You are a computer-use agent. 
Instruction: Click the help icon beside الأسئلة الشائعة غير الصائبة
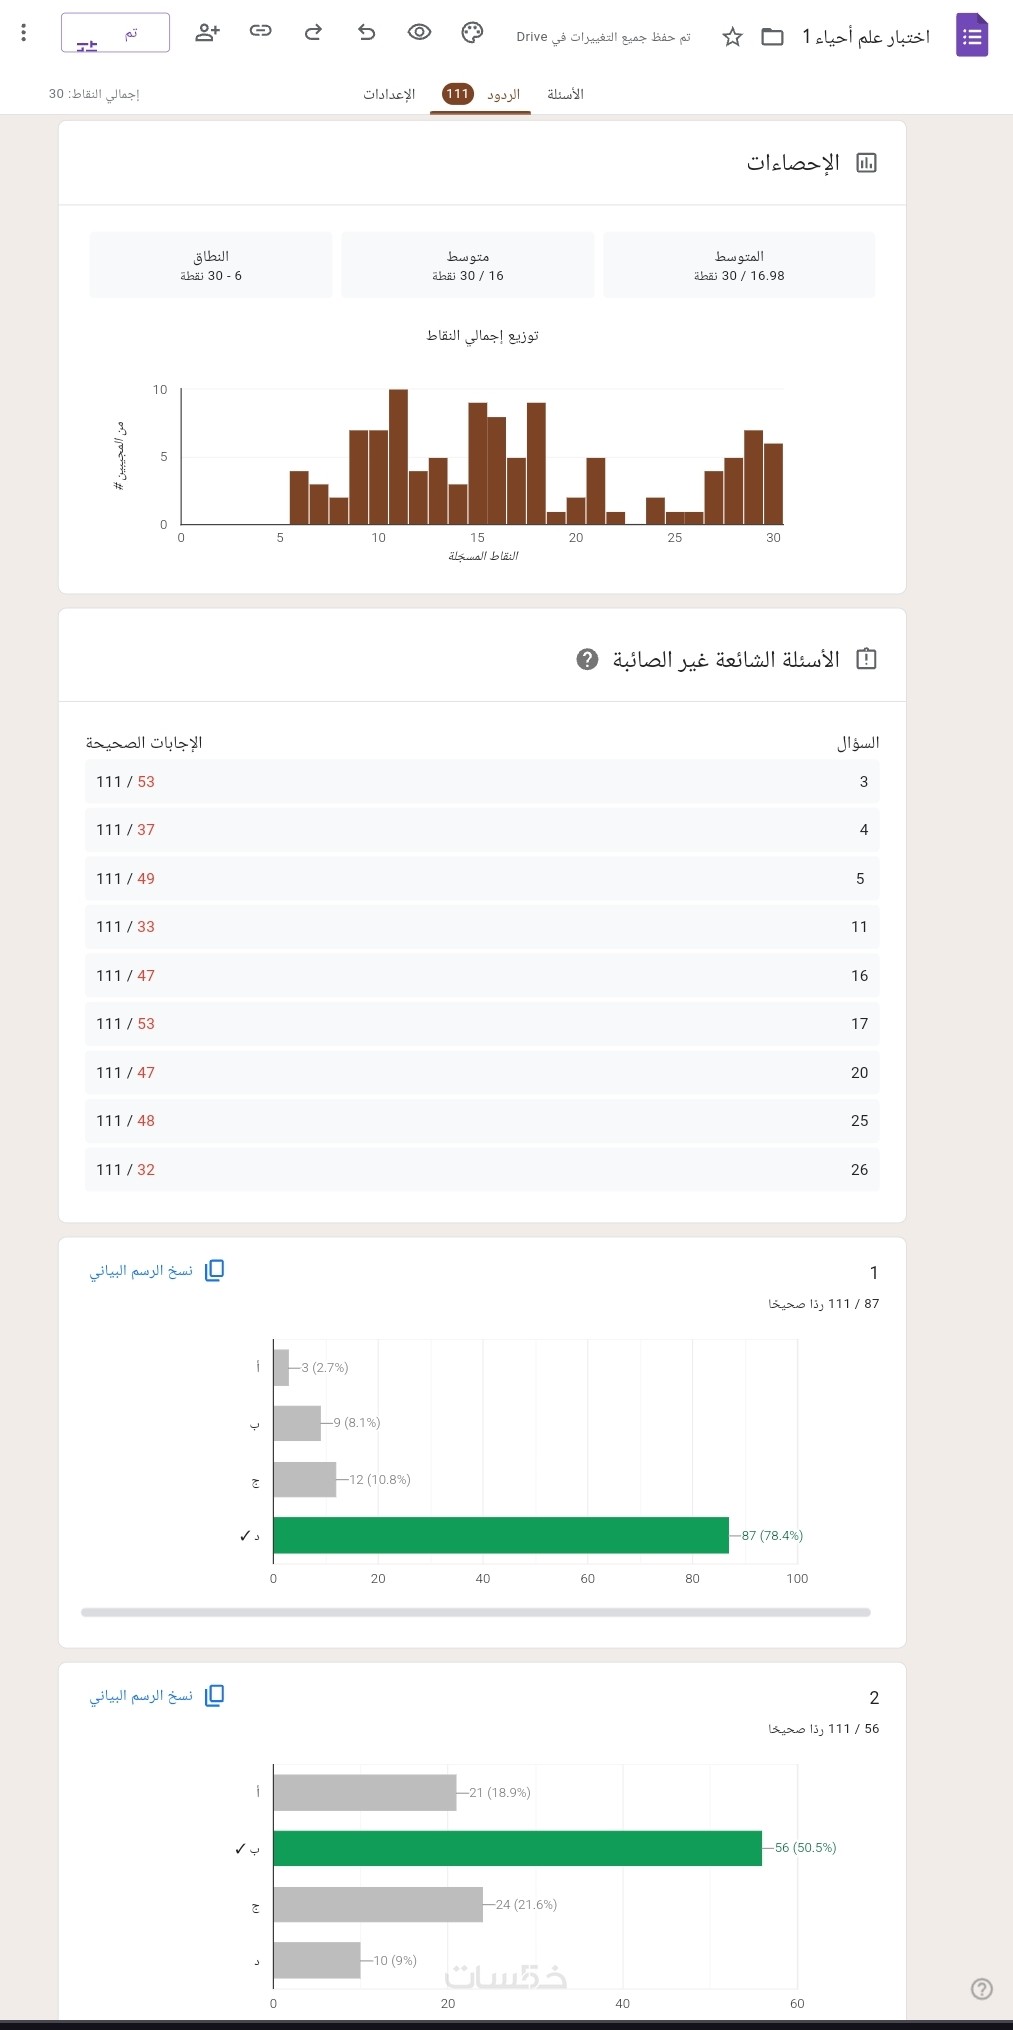click(x=588, y=659)
